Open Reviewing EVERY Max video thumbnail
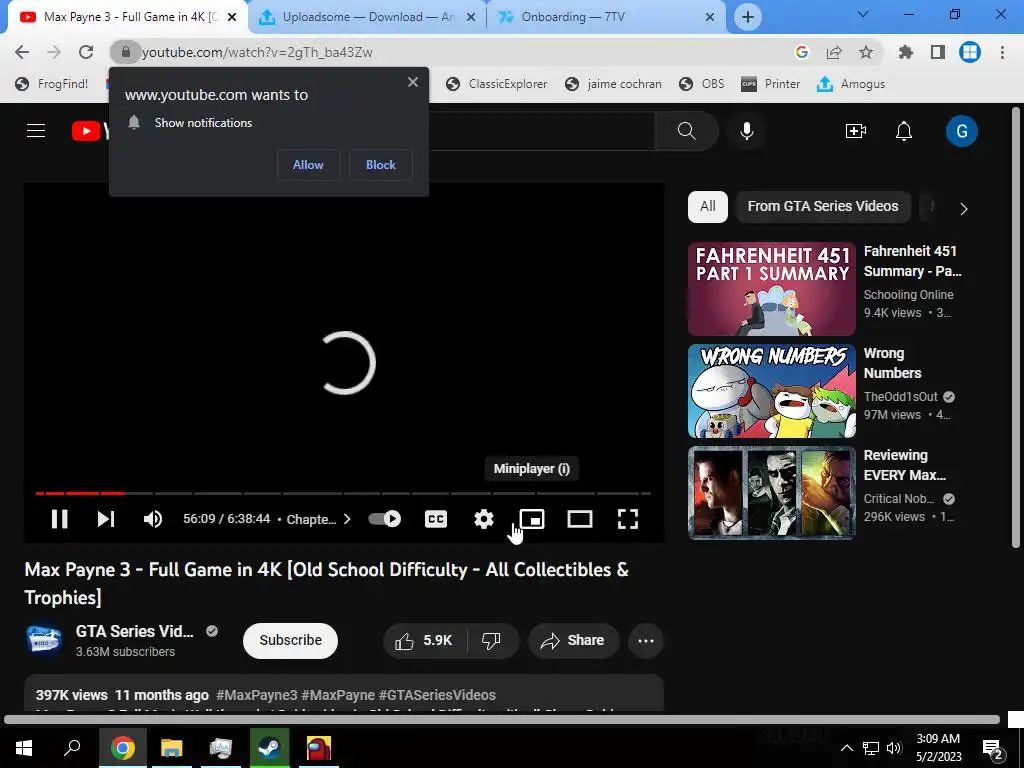The height and width of the screenshot is (768, 1024). pos(771,493)
